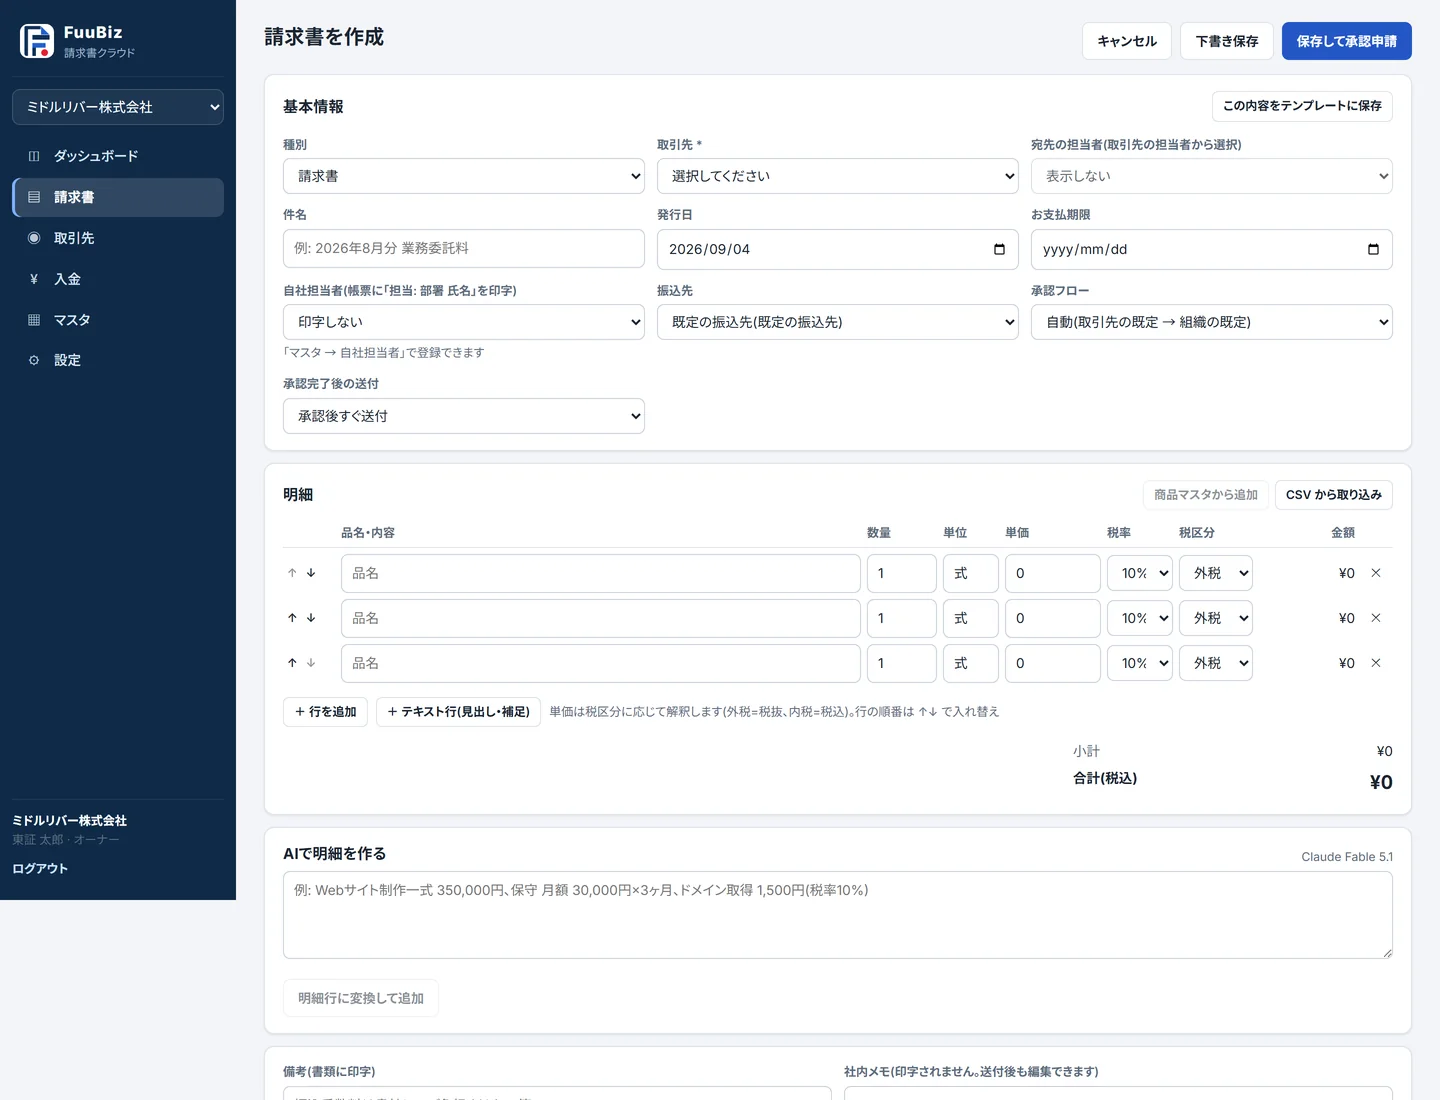Click the Dashboard sidebar icon
The height and width of the screenshot is (1100, 1440).
(34, 156)
